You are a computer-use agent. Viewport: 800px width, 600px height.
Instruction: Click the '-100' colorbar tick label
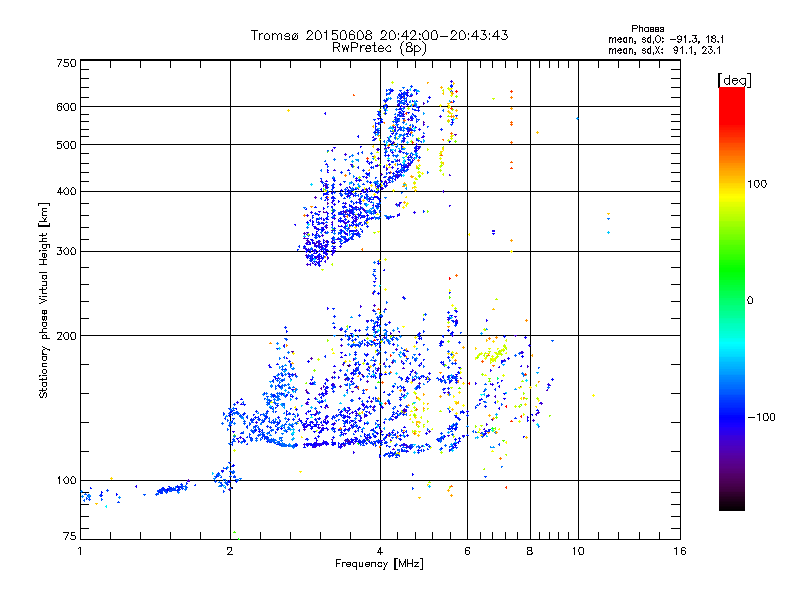click(761, 417)
